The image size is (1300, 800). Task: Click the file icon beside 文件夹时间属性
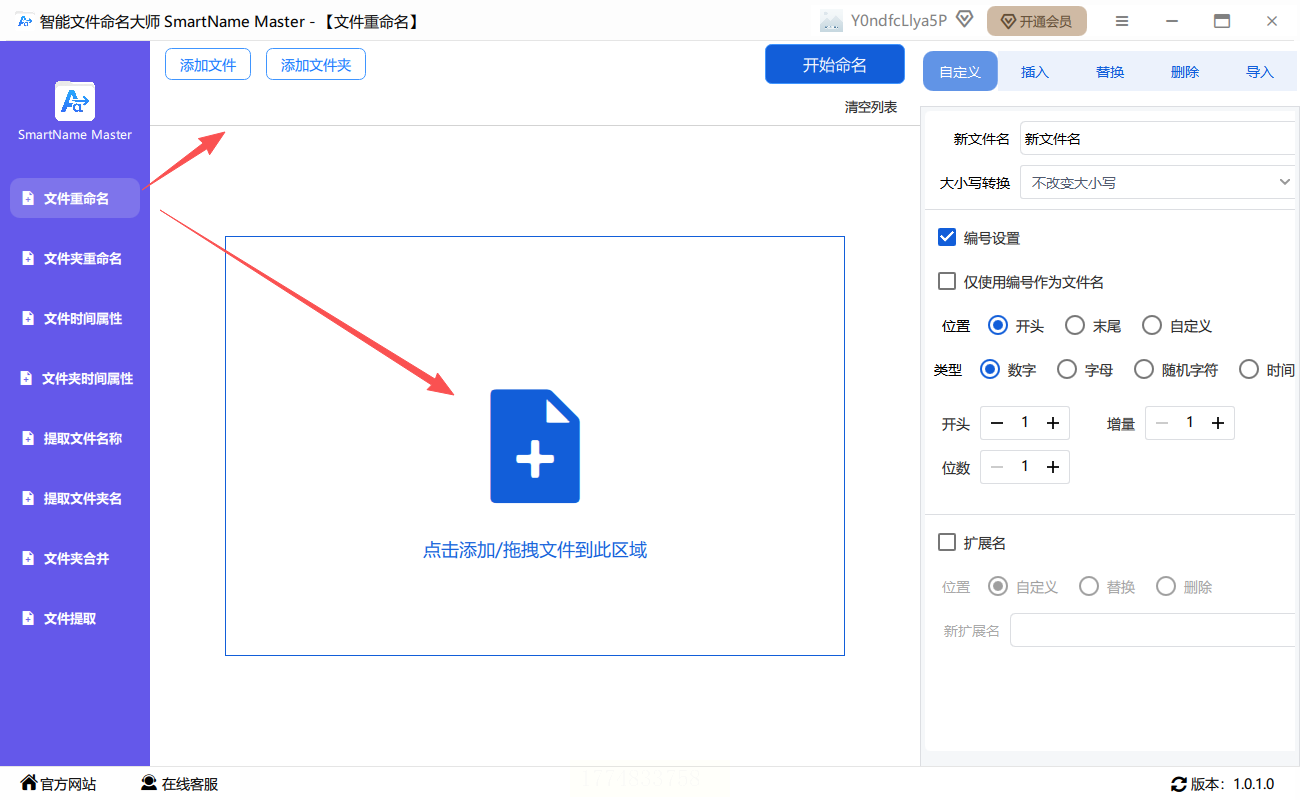27,378
